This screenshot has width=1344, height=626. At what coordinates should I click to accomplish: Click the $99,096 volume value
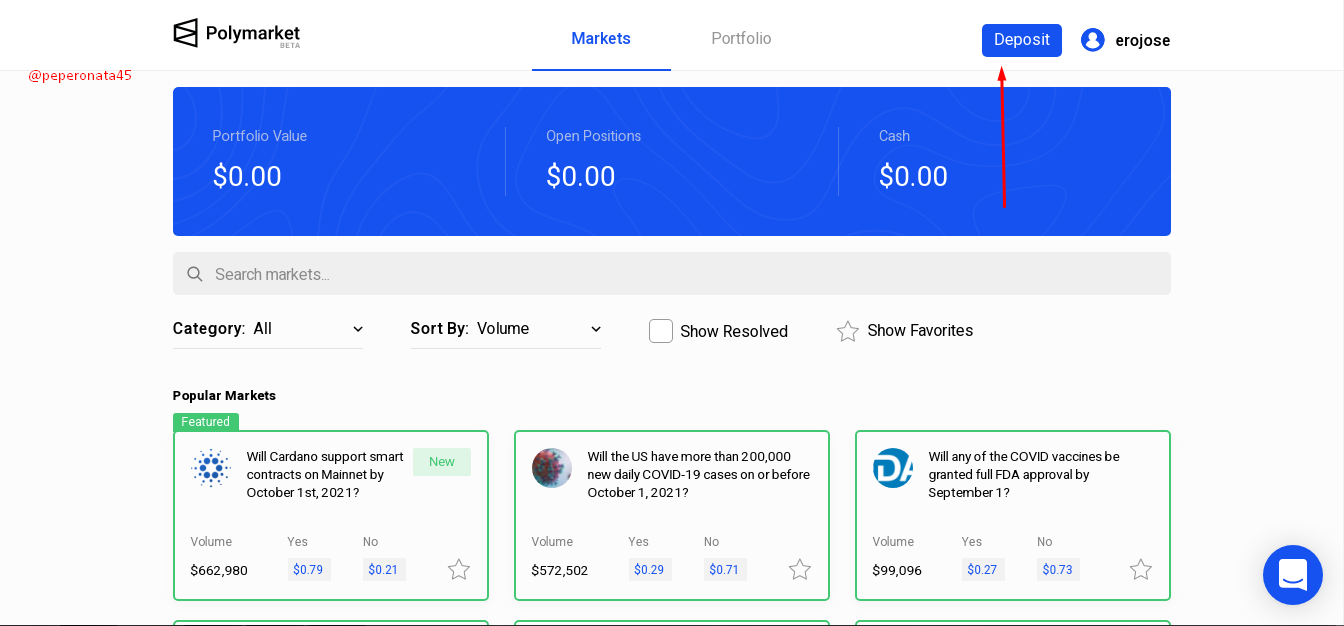pos(897,571)
